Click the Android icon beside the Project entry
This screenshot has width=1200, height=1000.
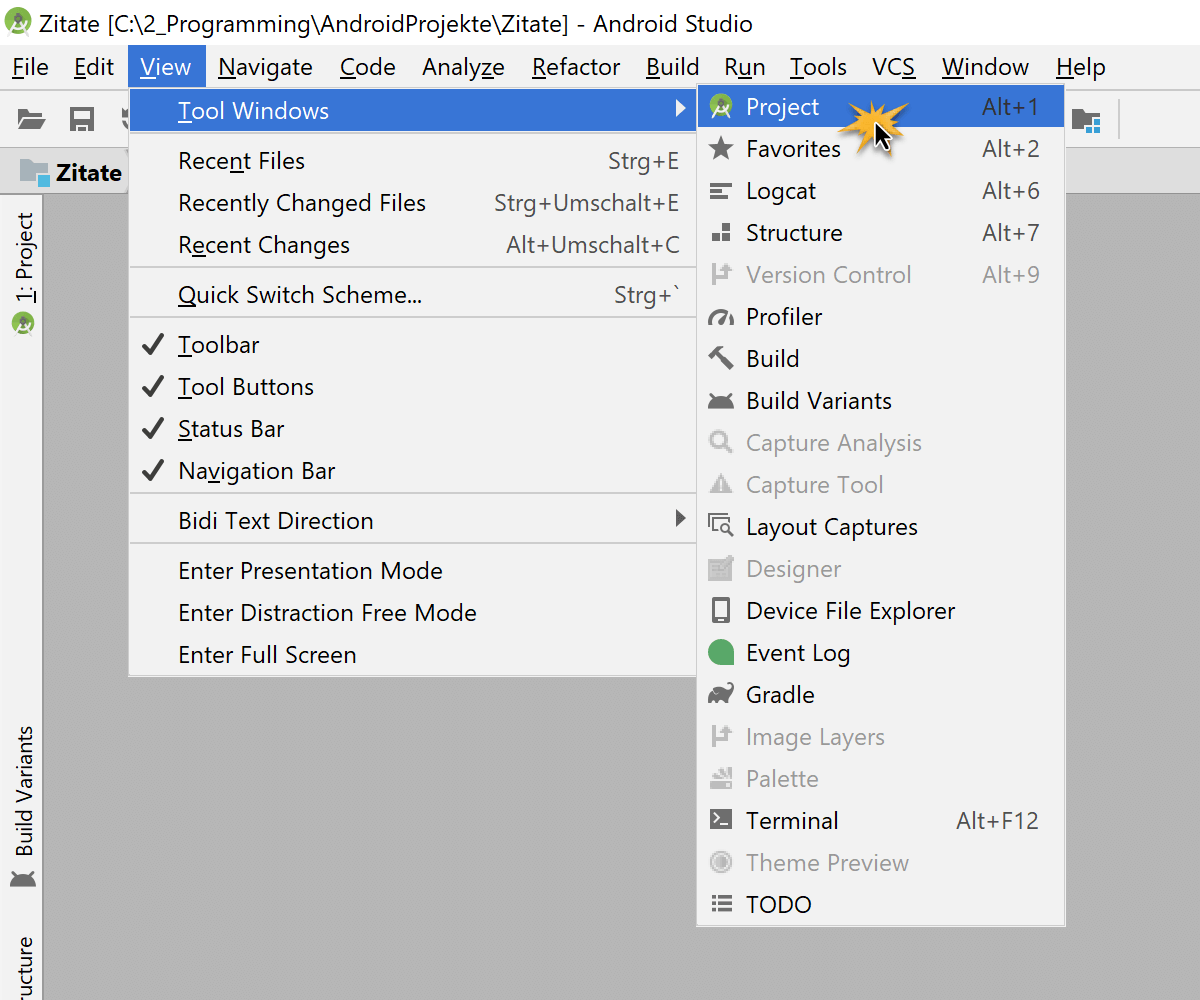tap(720, 107)
